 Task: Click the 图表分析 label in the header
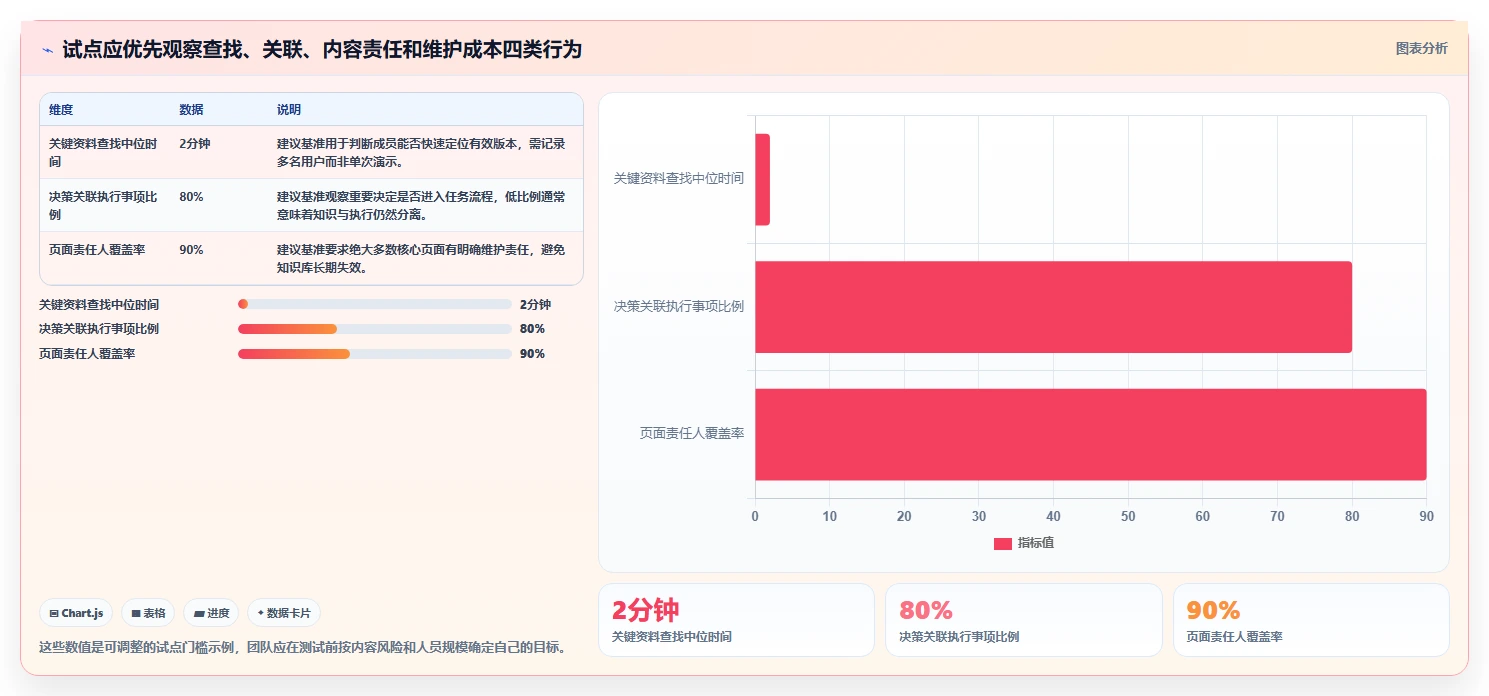click(1421, 49)
